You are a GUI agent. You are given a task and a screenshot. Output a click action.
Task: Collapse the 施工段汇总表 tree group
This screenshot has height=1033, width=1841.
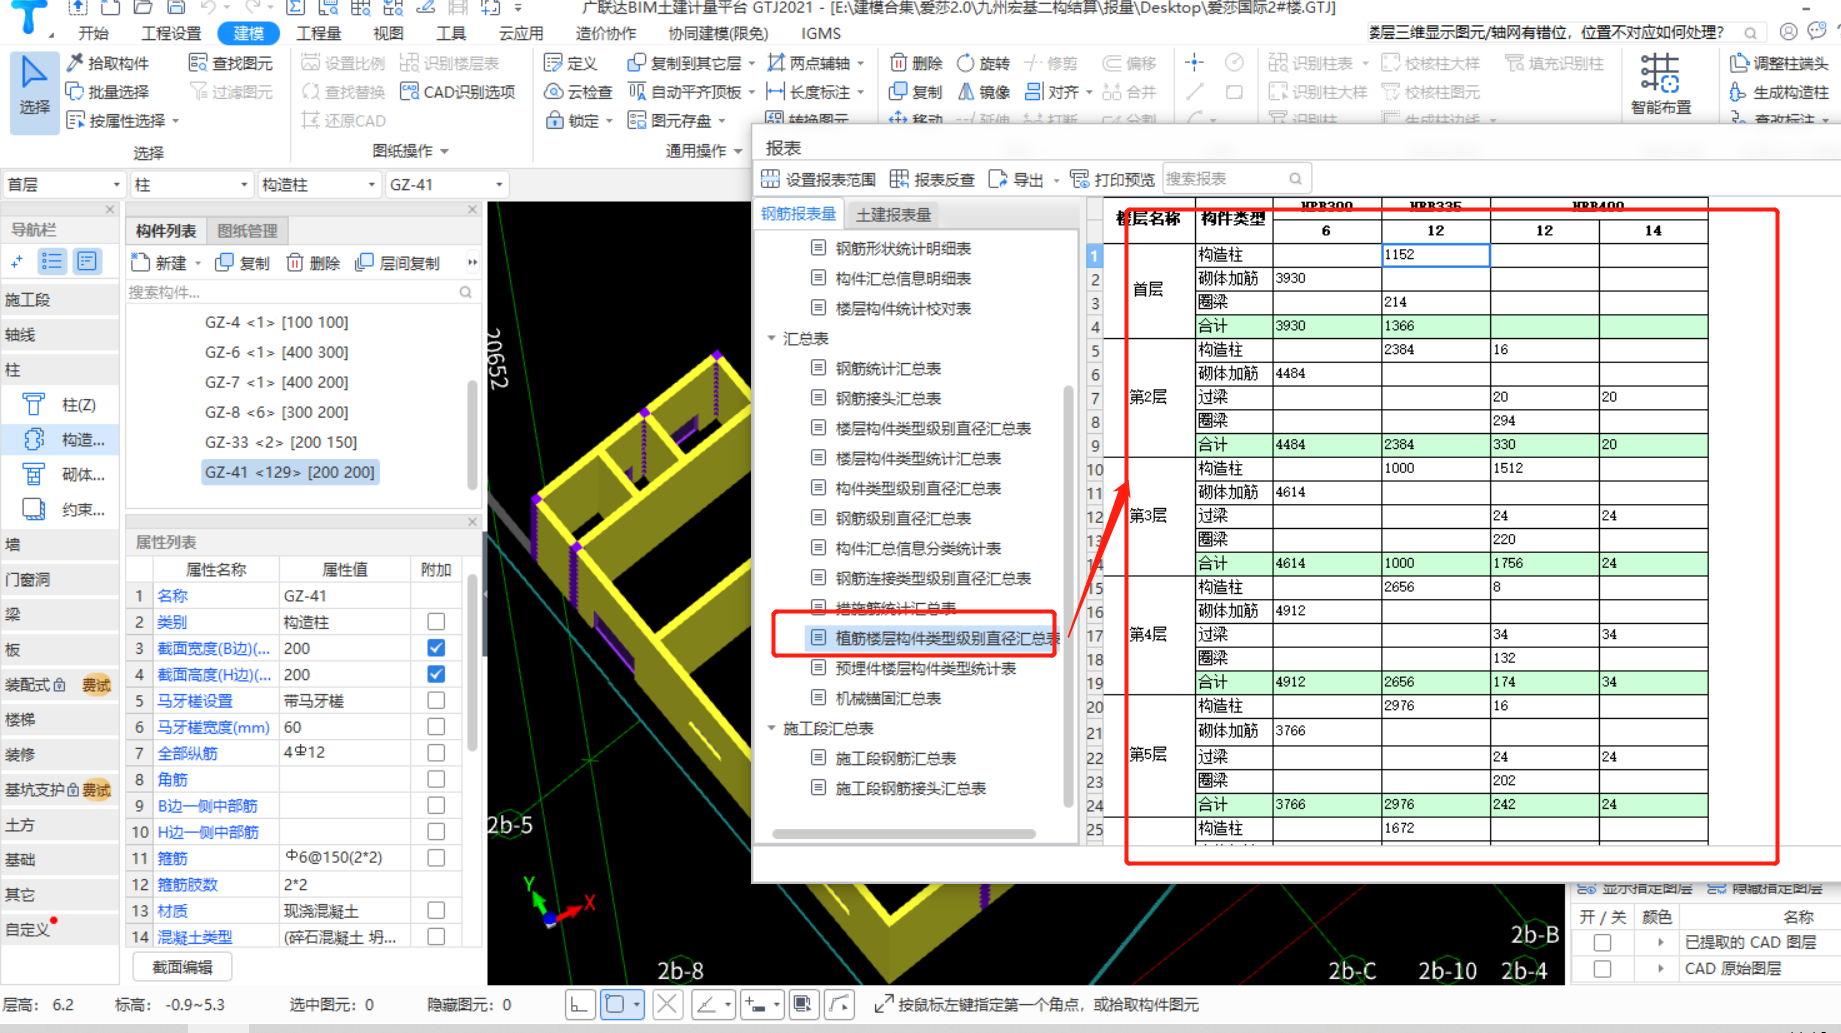(x=772, y=729)
